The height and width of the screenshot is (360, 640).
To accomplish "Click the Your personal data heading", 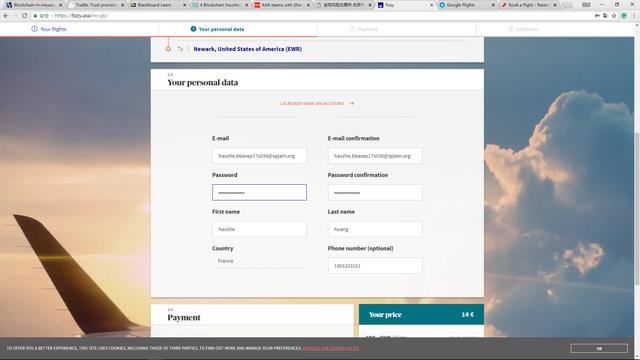I will (202, 82).
